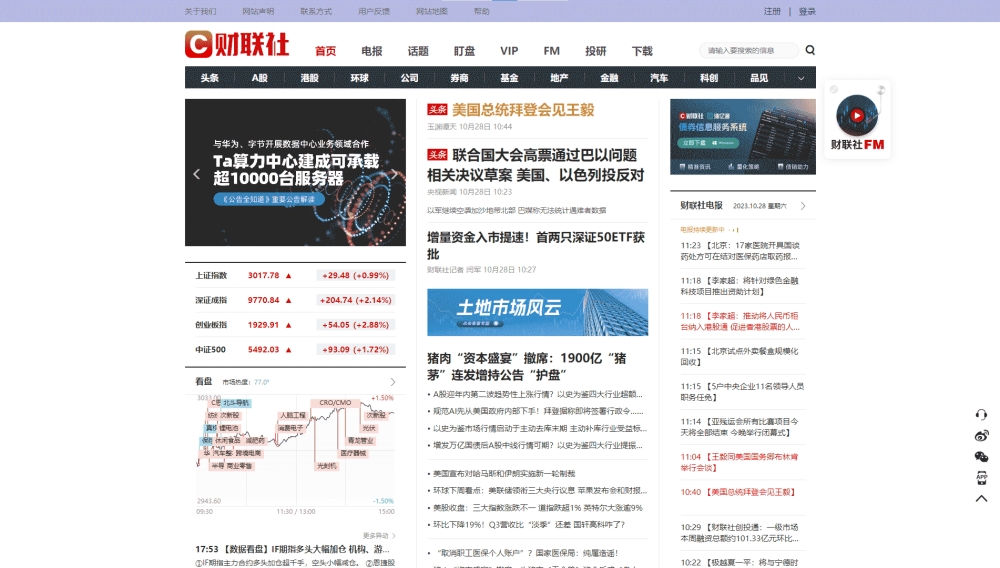This screenshot has width=1000, height=568.
Task: Click 创业板指 index row
Action: tap(295, 325)
